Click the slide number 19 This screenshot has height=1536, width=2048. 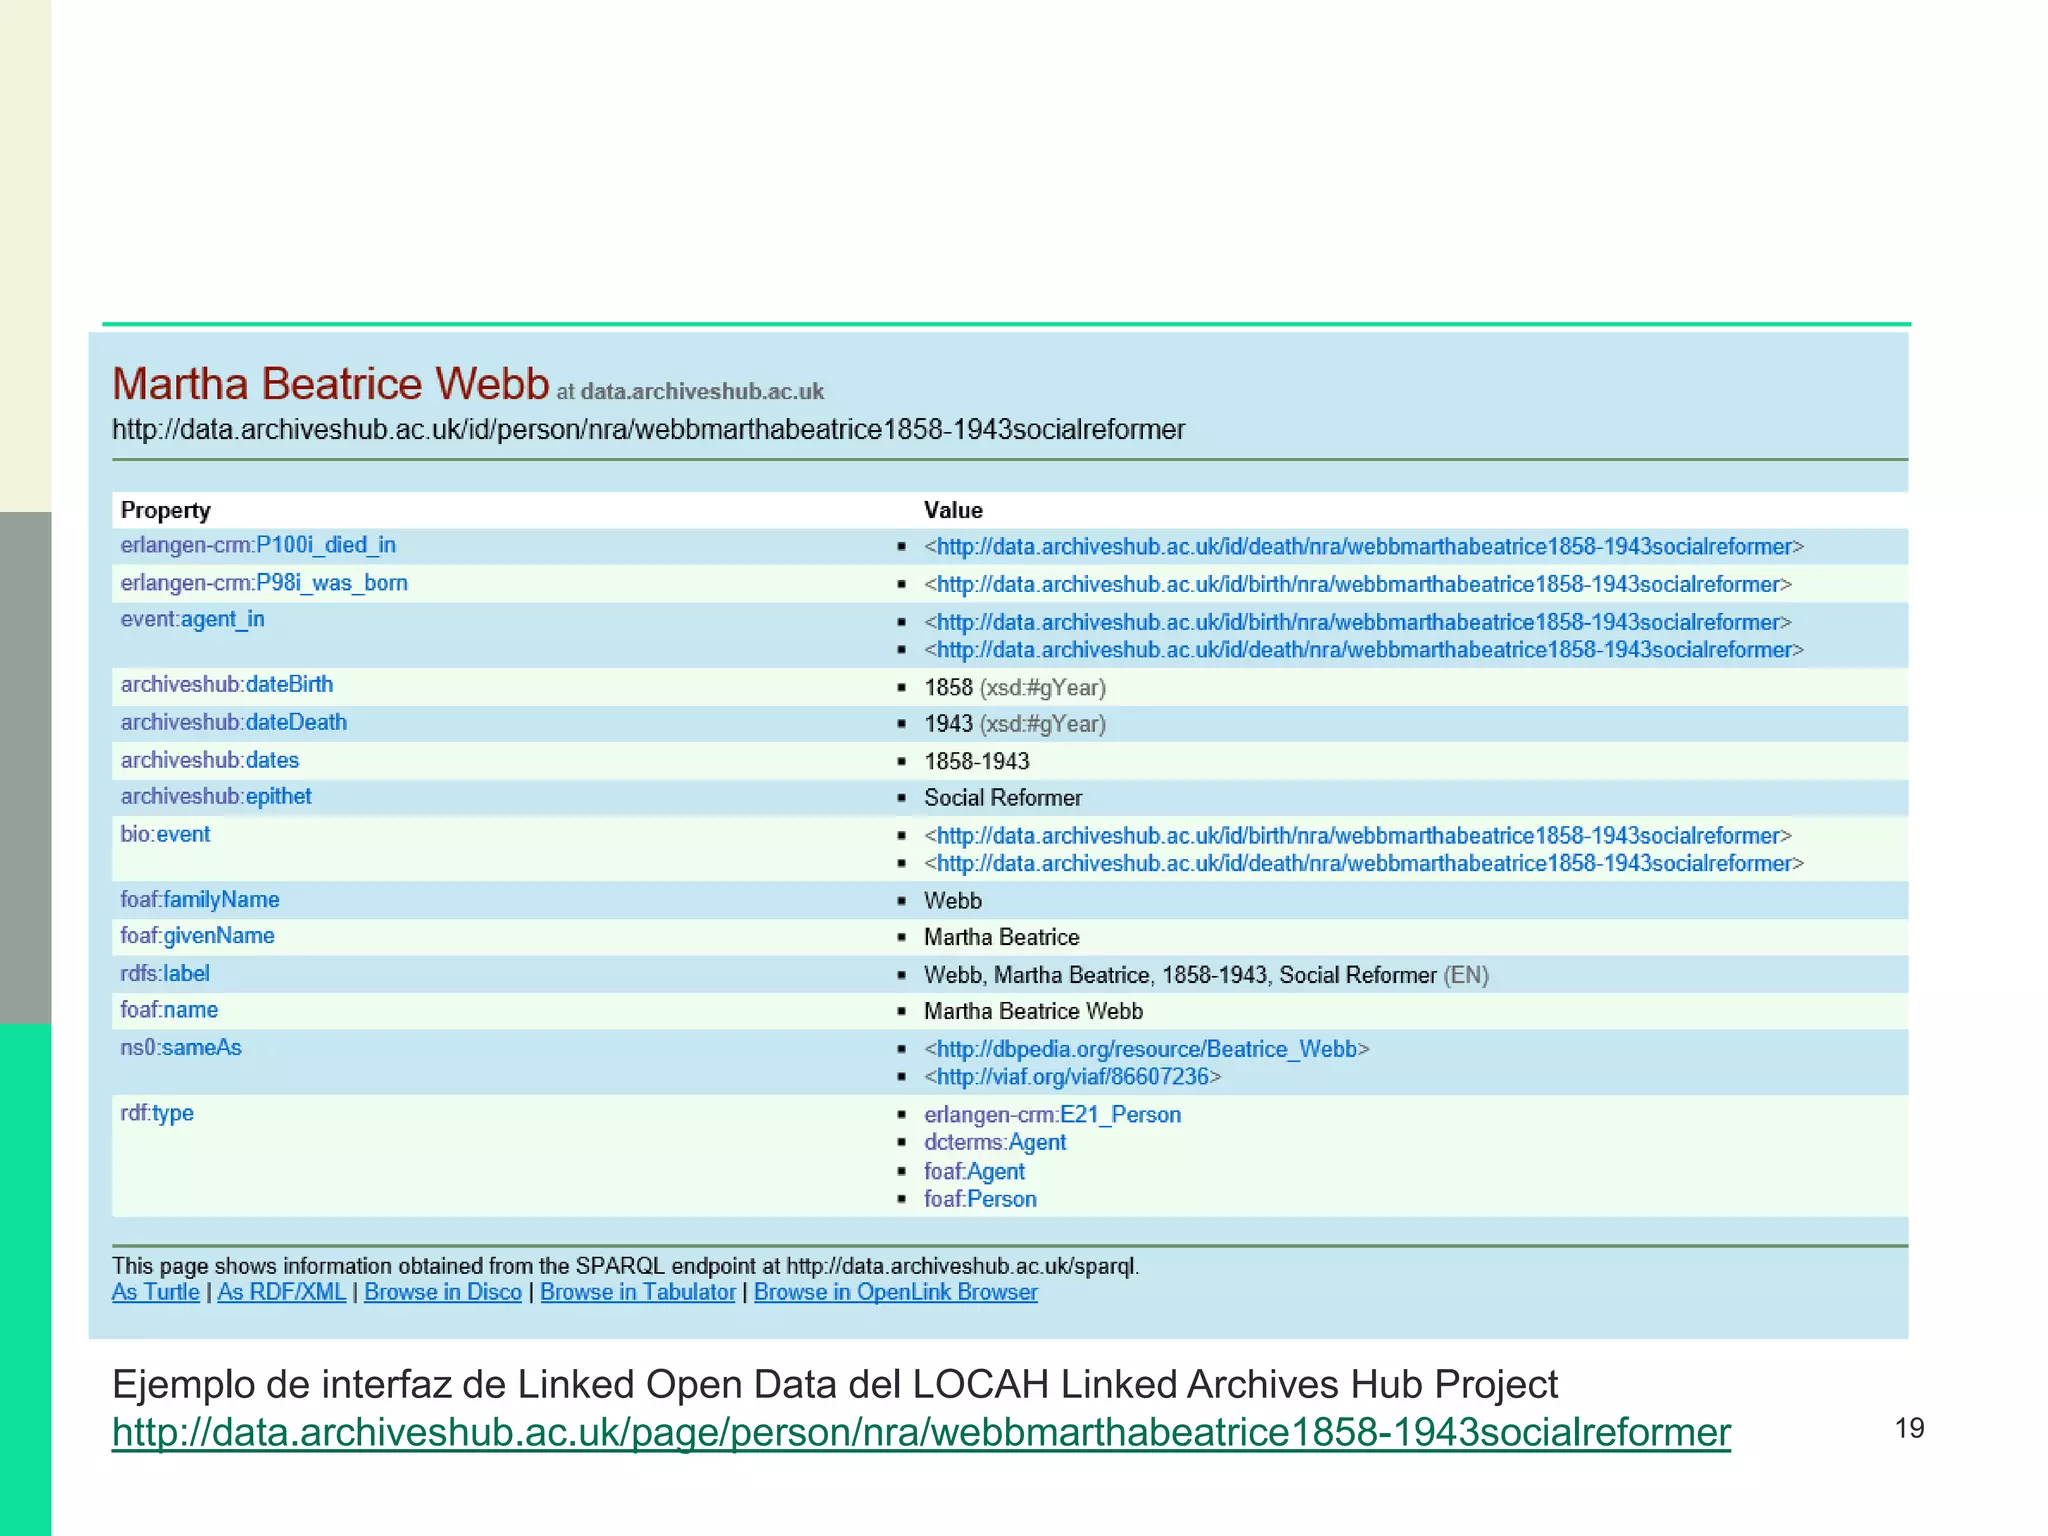(x=1909, y=1428)
